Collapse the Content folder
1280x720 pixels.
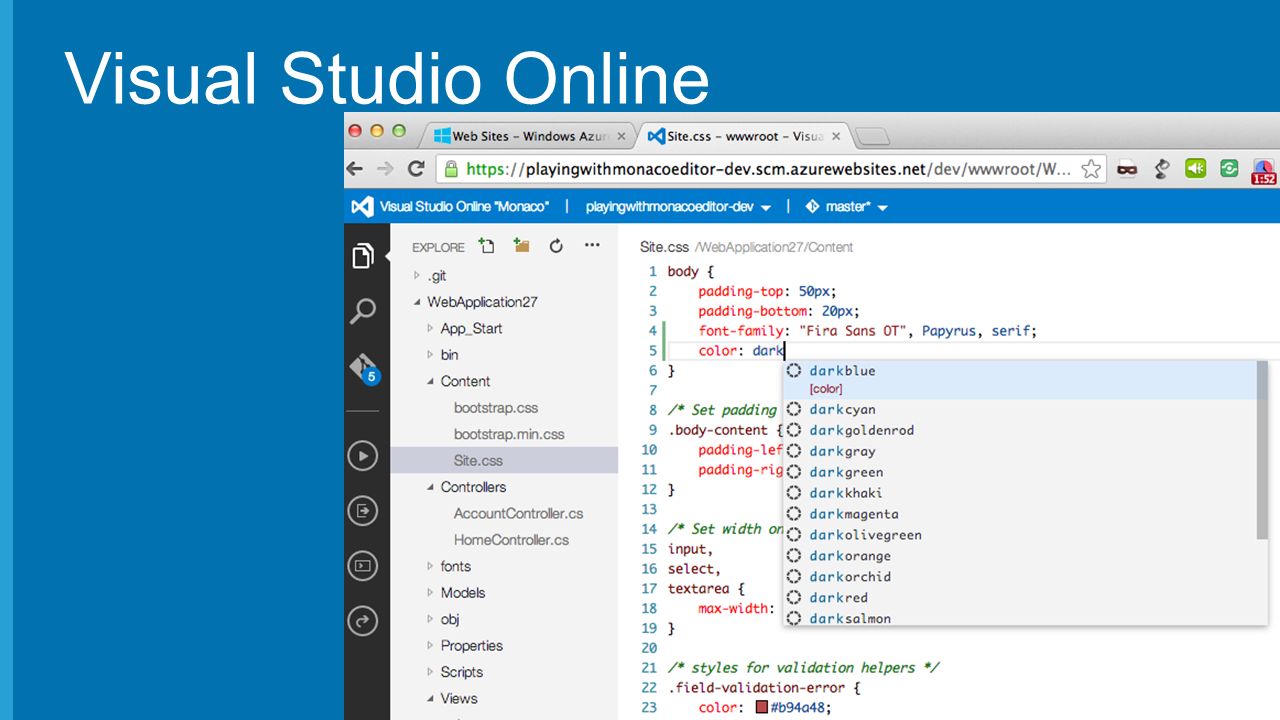point(431,381)
